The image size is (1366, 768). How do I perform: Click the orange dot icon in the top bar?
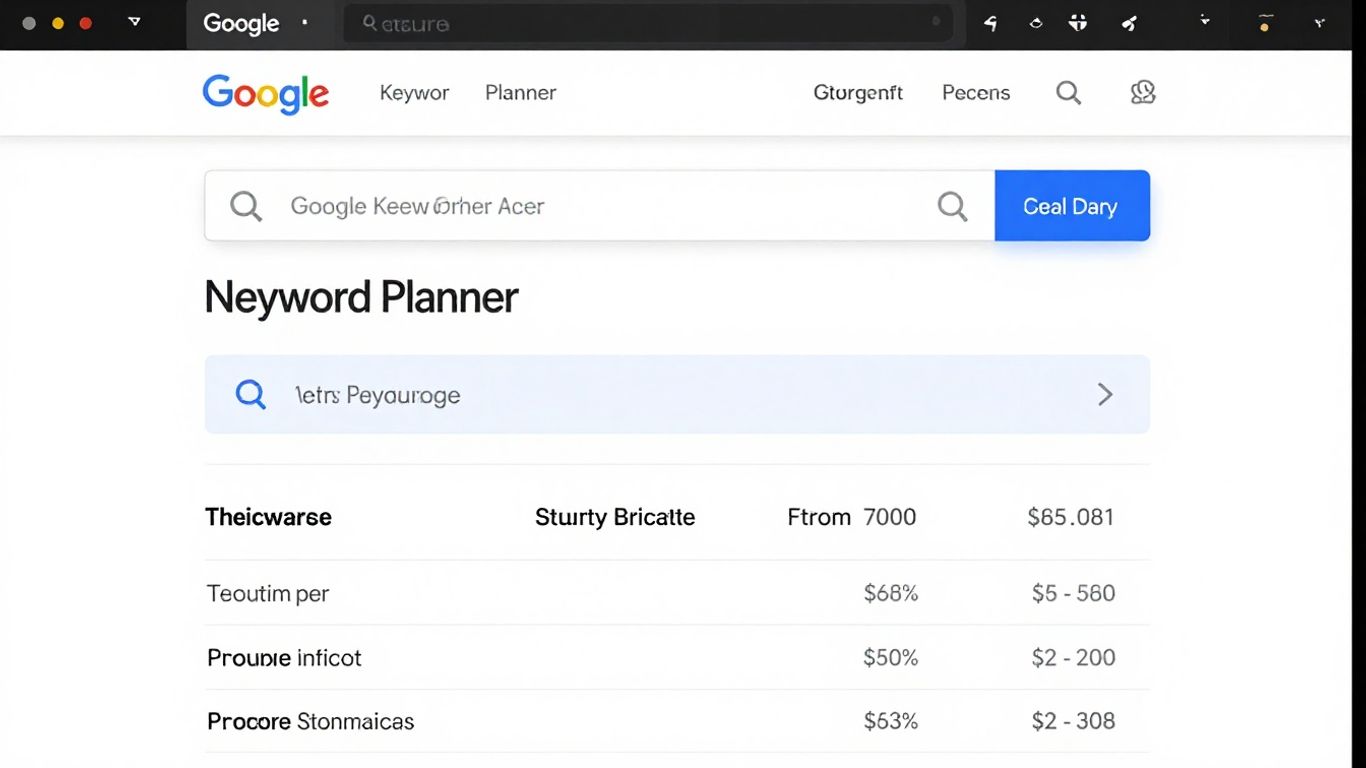pyautogui.click(x=1265, y=23)
